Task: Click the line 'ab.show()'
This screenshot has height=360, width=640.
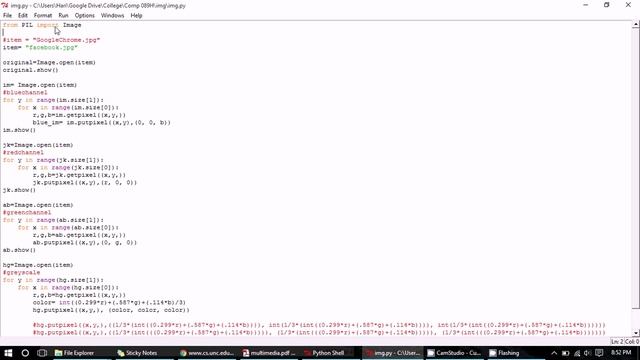Action: pos(19,250)
